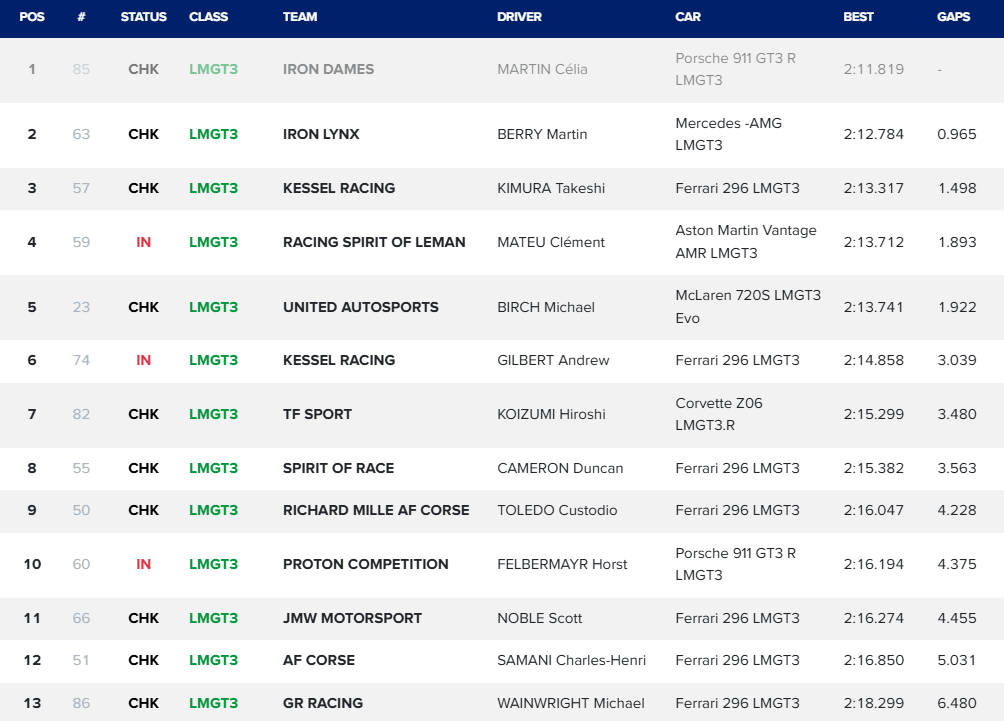
Task: Click car Aston Martin Vantage AMR LMGT3
Action: [x=746, y=242]
